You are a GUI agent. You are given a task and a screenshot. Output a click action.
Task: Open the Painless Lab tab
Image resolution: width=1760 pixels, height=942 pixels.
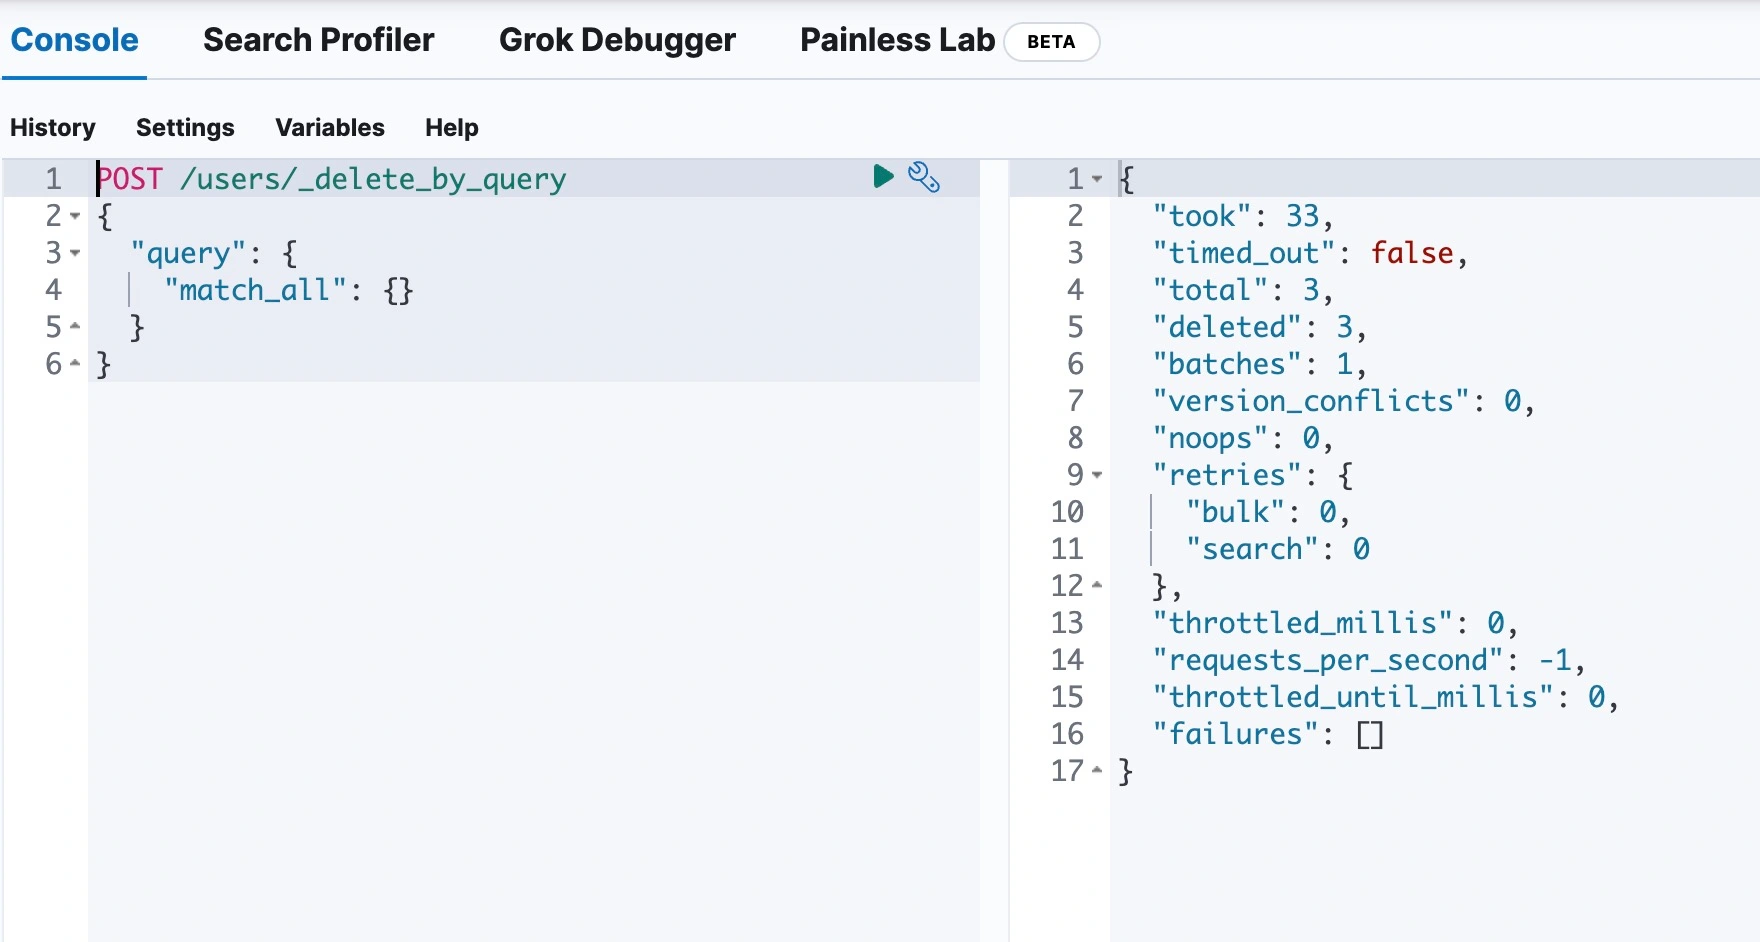coord(897,40)
